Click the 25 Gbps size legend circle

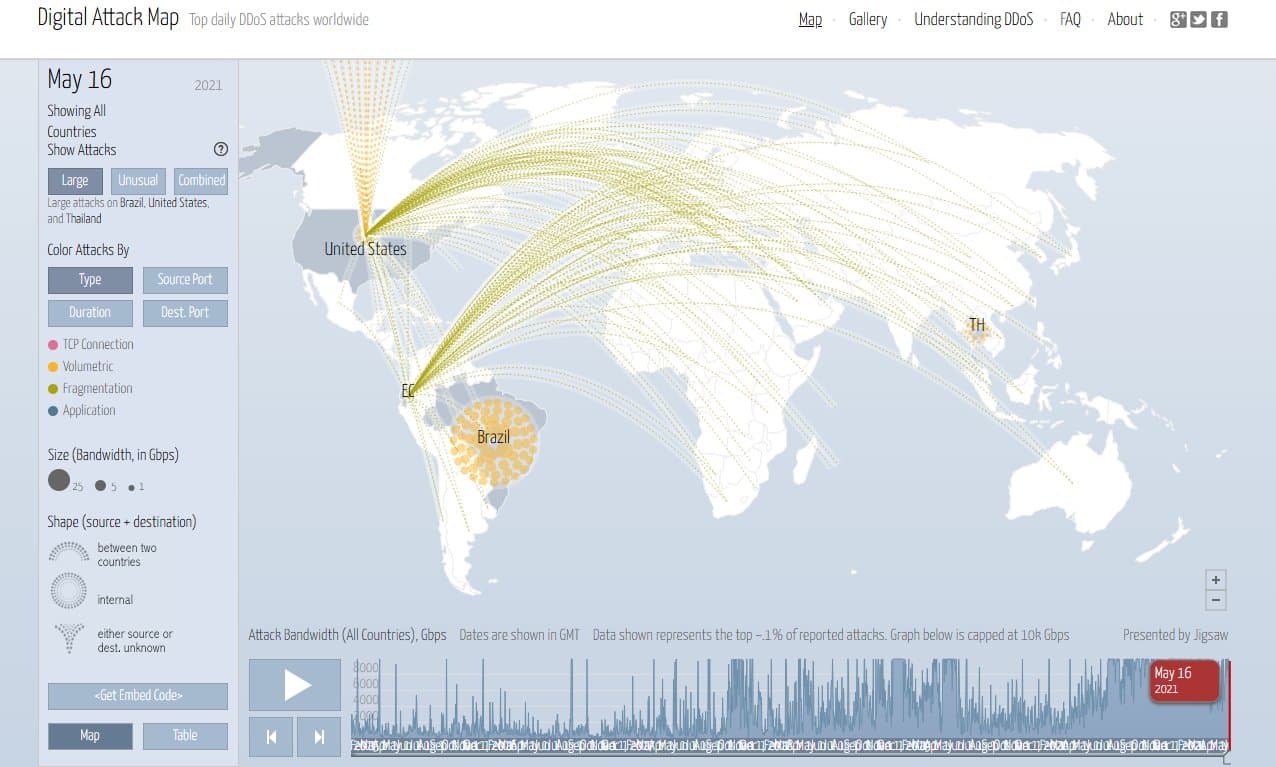coord(59,480)
